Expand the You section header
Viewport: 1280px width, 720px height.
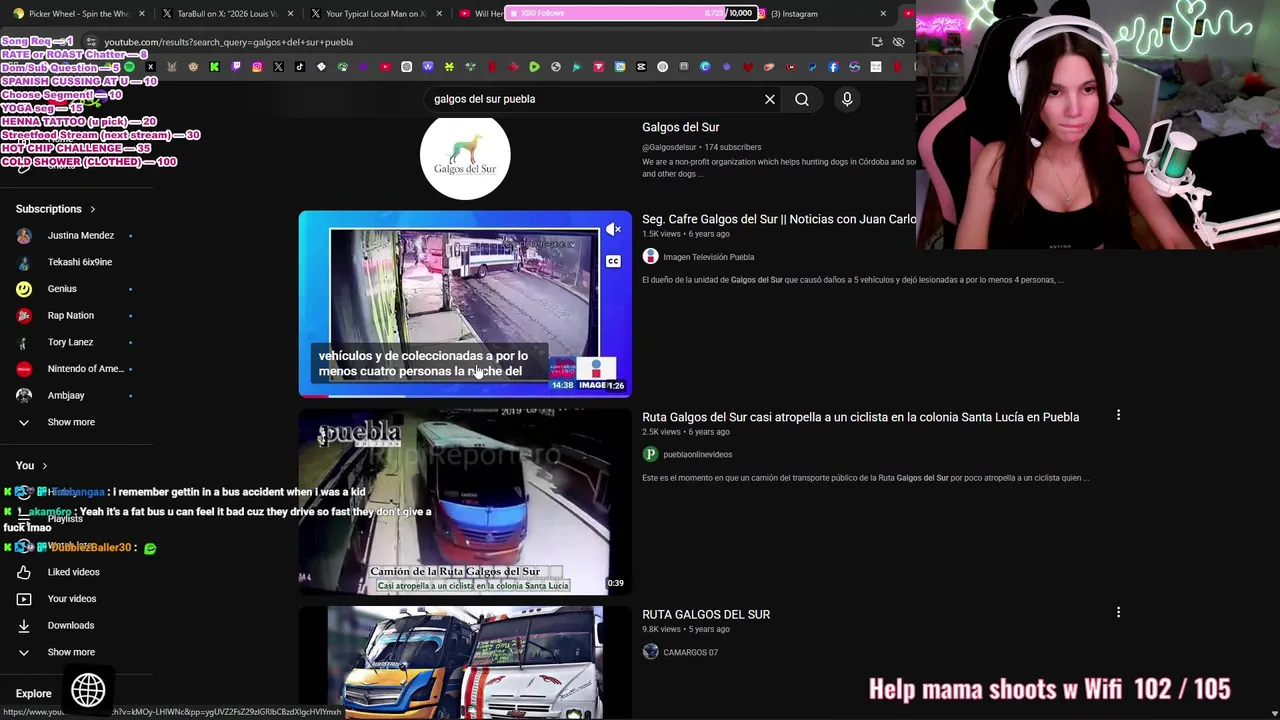(31, 465)
